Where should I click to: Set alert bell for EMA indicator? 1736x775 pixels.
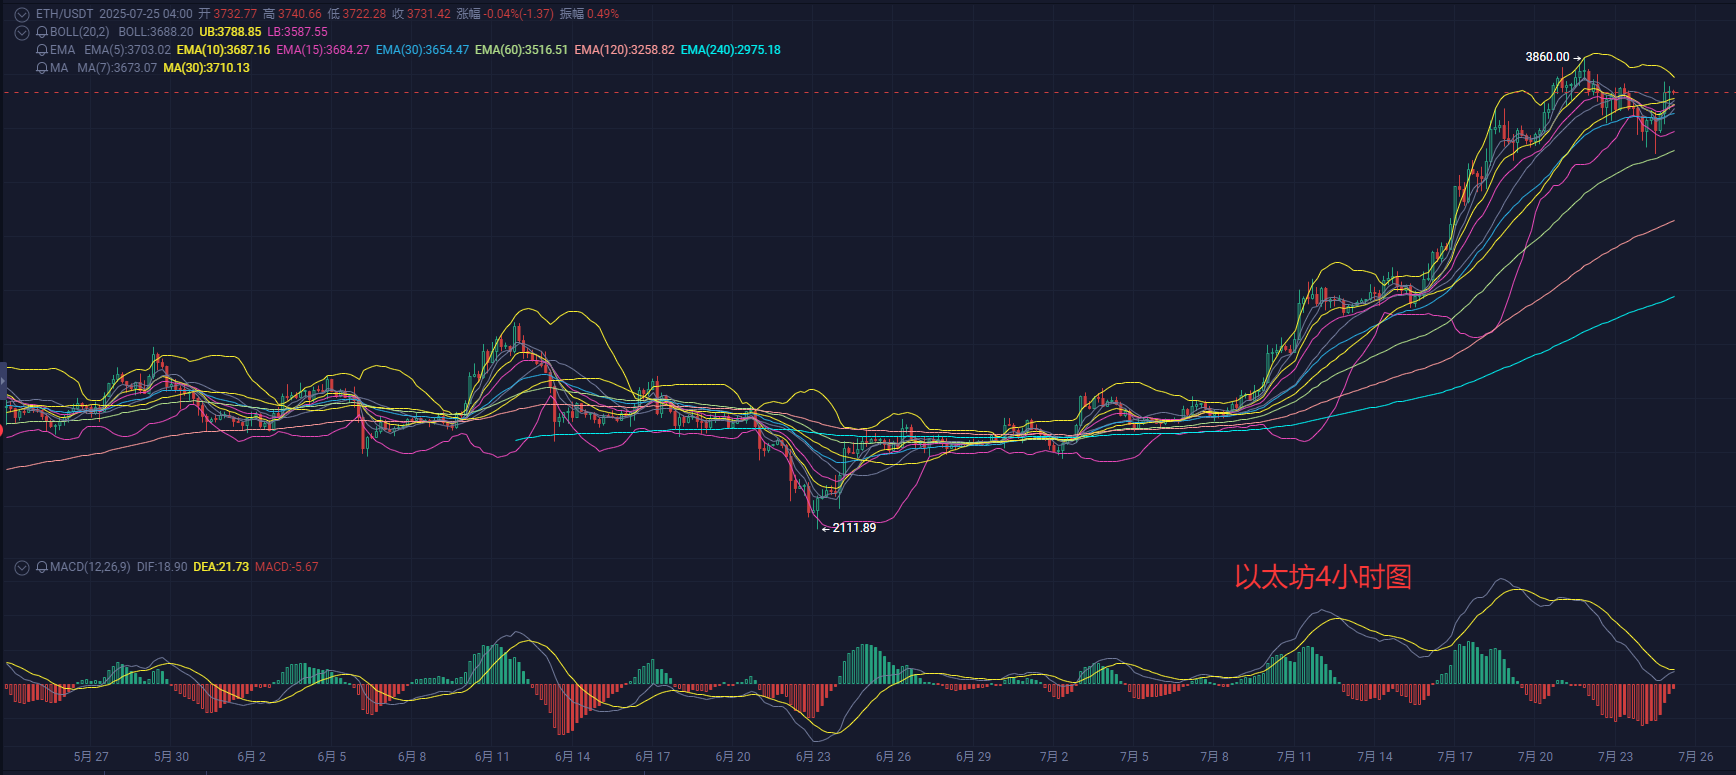(41, 50)
